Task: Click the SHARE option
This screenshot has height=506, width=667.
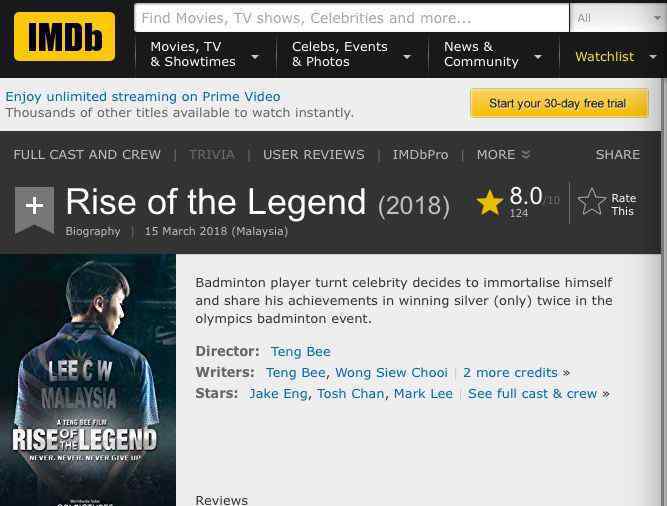Action: 618,154
